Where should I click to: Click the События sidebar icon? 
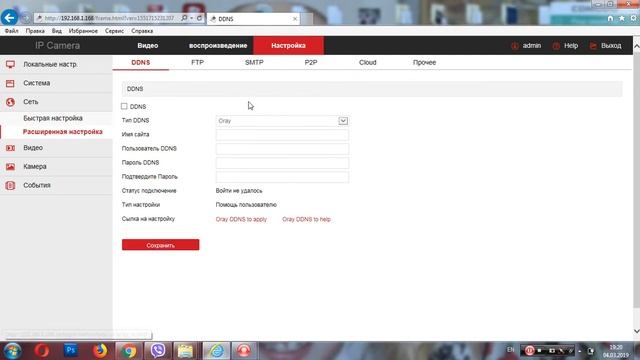tap(10, 185)
